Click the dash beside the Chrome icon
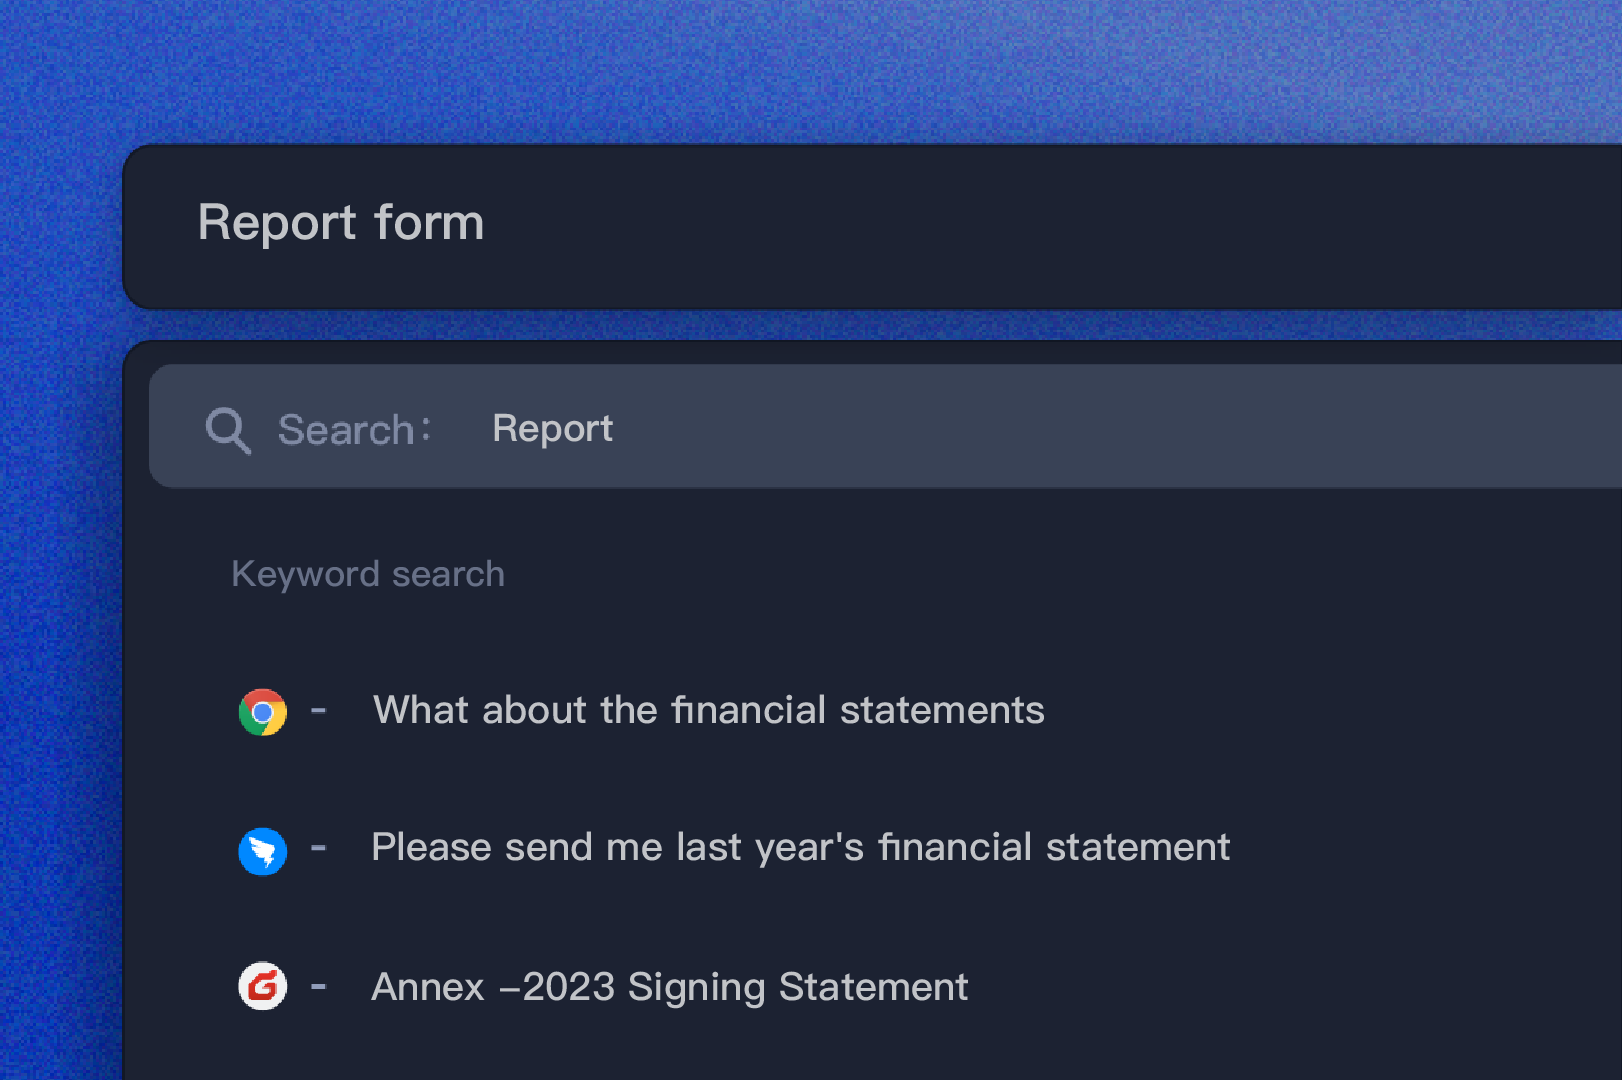The width and height of the screenshot is (1622, 1080). coord(319,711)
